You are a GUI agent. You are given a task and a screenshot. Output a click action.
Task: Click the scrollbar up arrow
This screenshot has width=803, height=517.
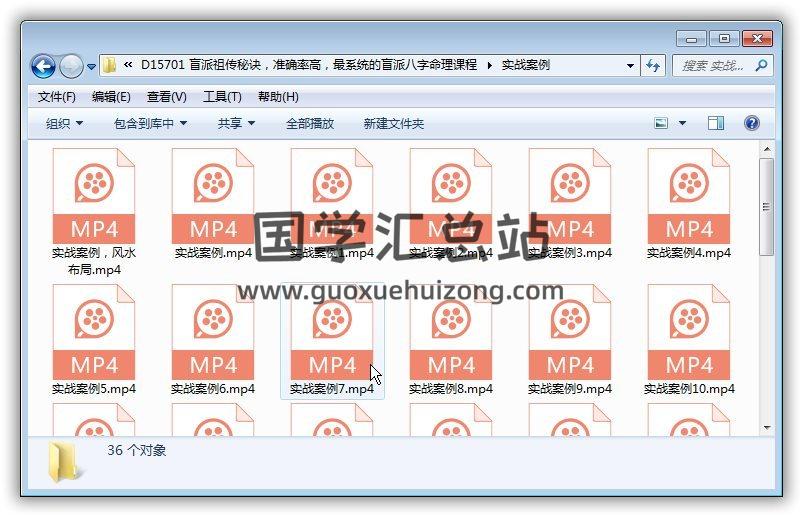(767, 149)
